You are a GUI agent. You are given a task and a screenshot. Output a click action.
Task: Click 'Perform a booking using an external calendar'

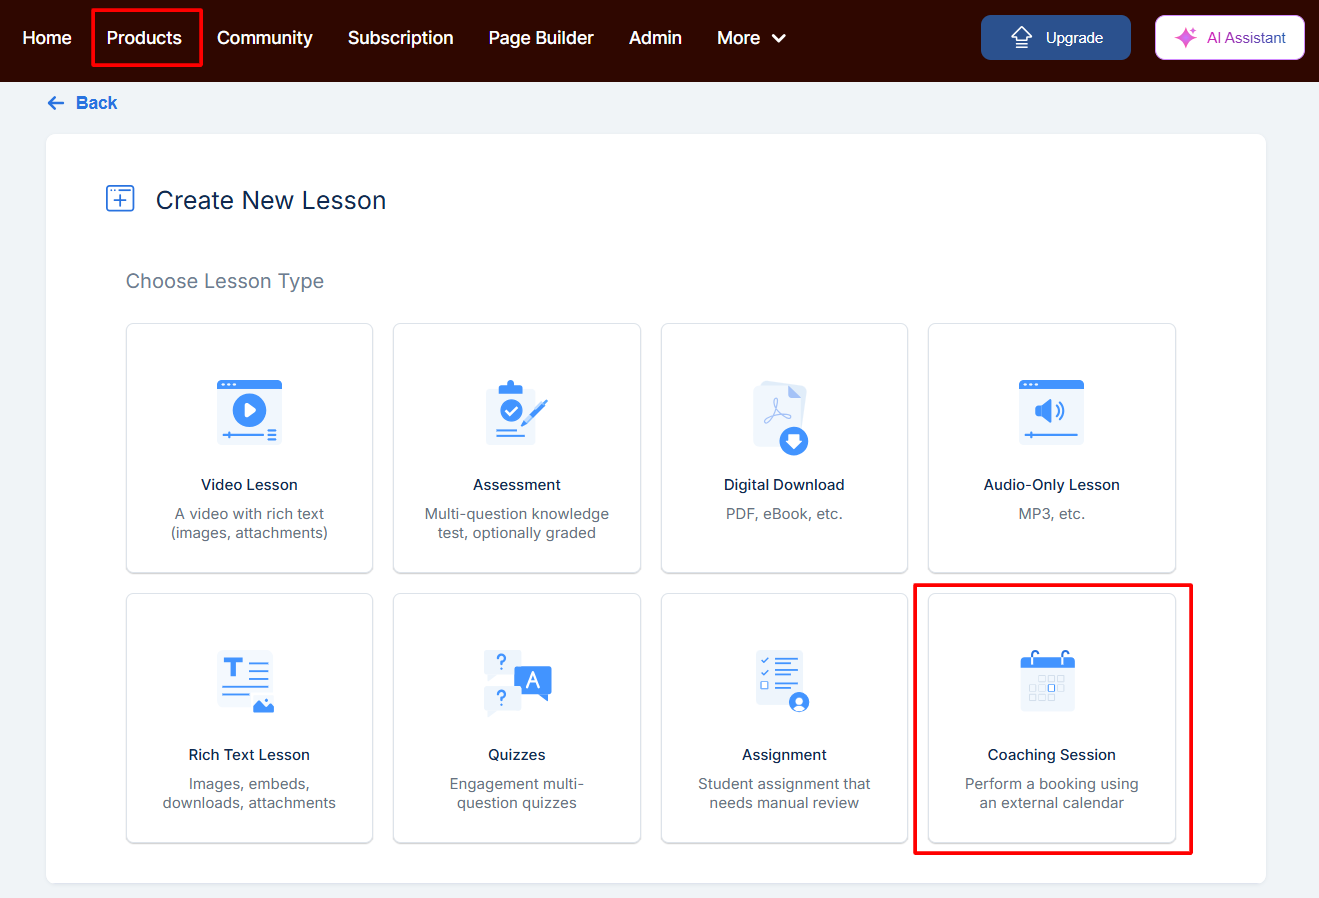click(x=1051, y=793)
